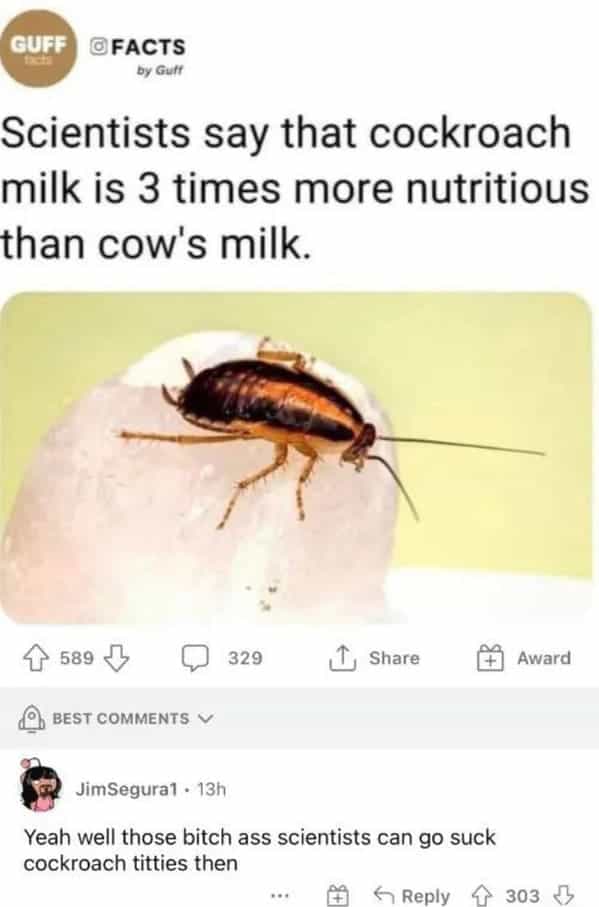Open JimSegura1's profile username
Screen dimensions: 599x907
[x=126, y=788]
